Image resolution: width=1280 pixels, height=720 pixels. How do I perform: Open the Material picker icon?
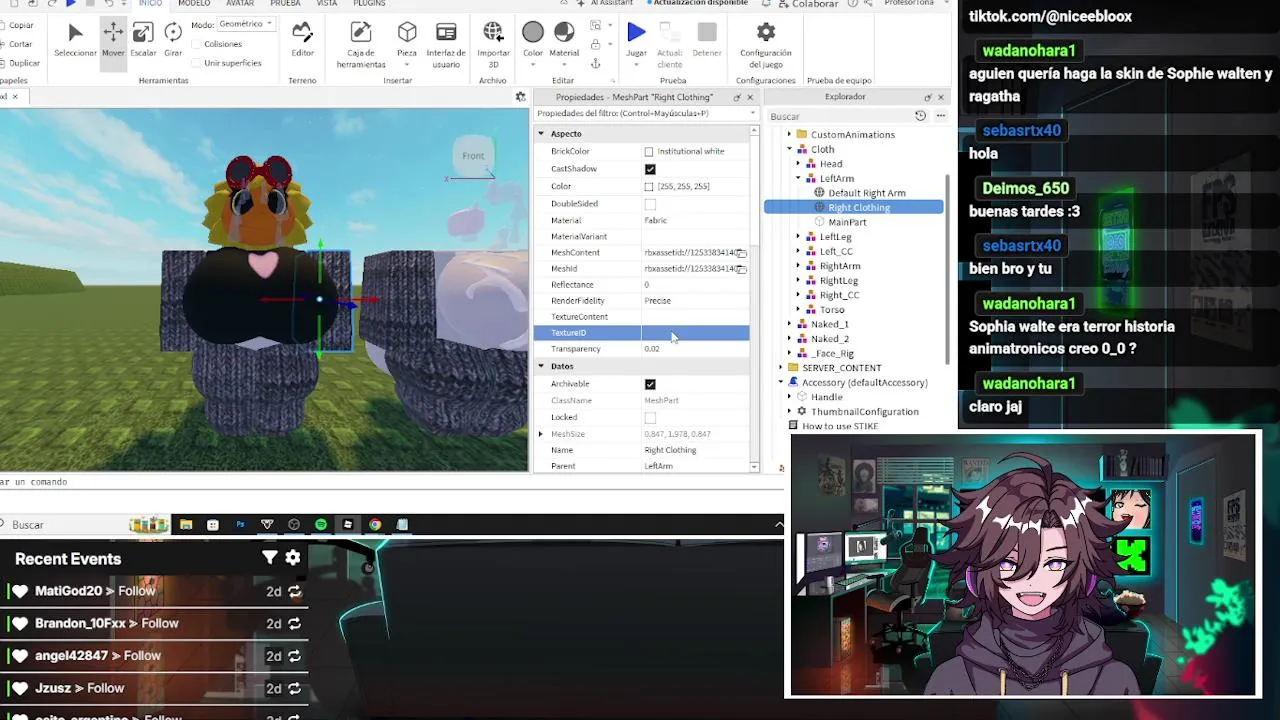click(x=564, y=33)
